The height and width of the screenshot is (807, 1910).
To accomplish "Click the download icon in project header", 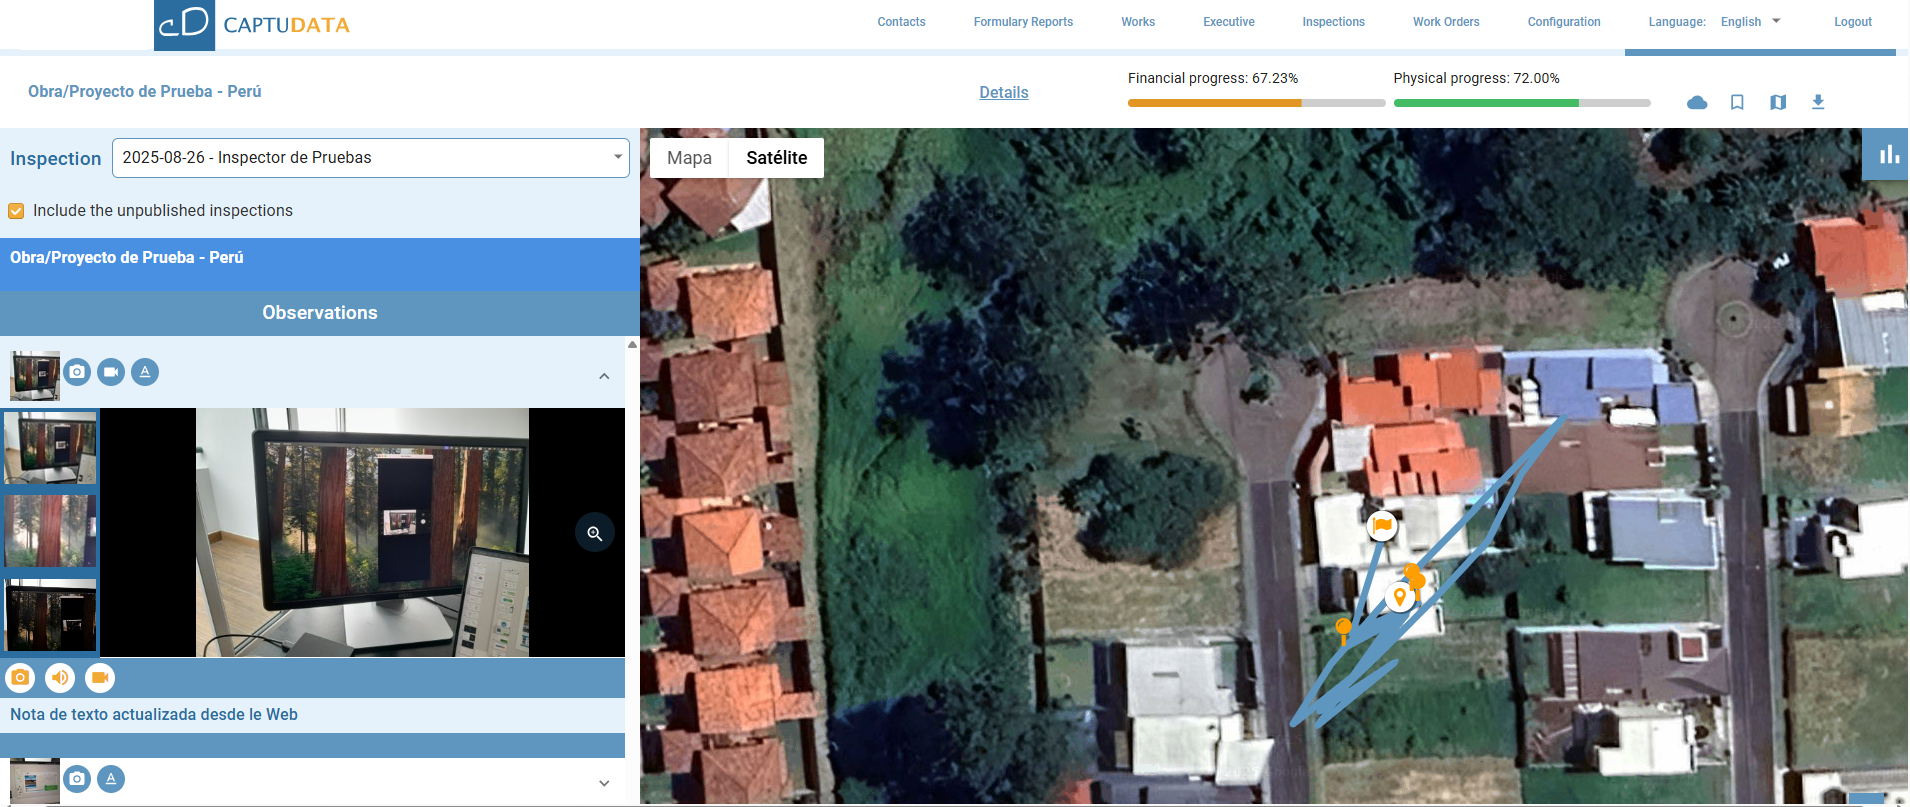I will pyautogui.click(x=1818, y=102).
